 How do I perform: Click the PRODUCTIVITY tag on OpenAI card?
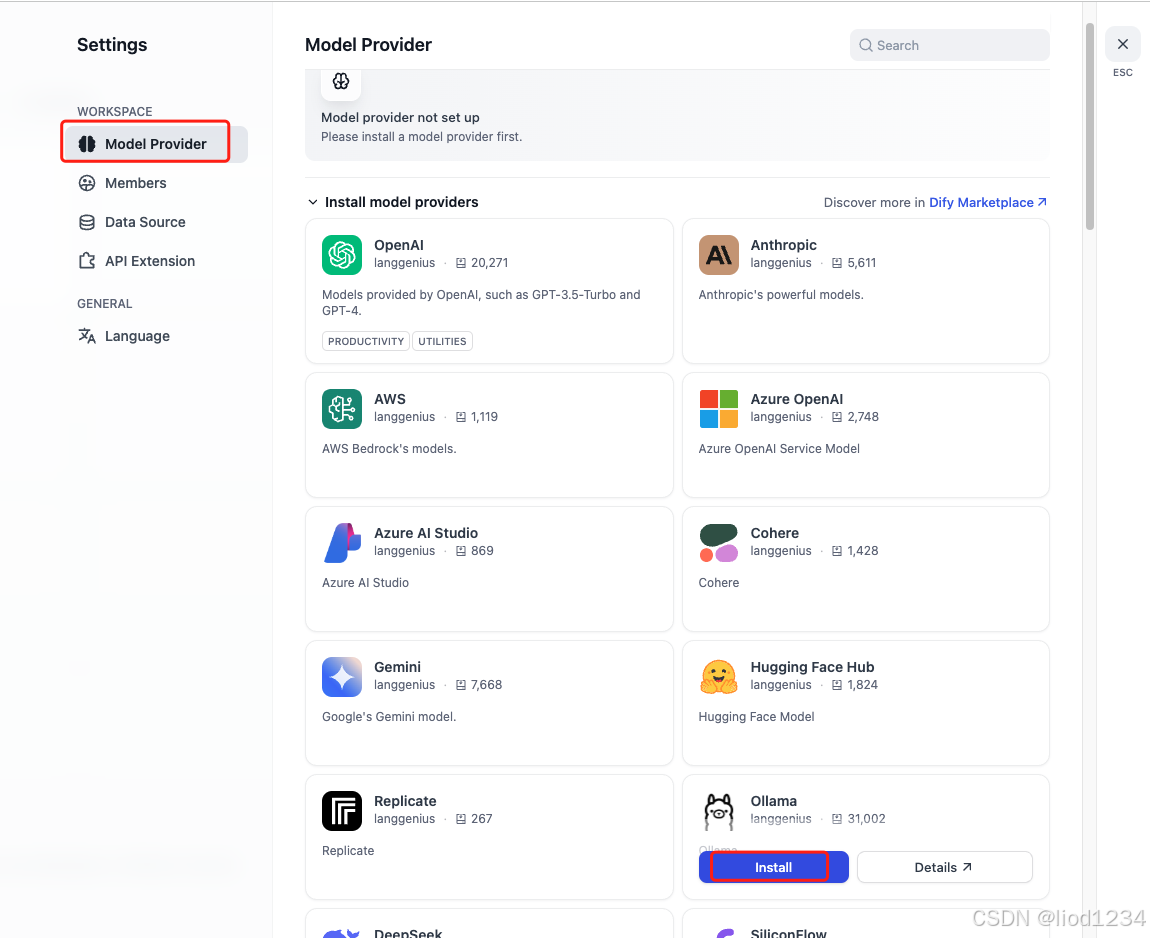tap(366, 342)
